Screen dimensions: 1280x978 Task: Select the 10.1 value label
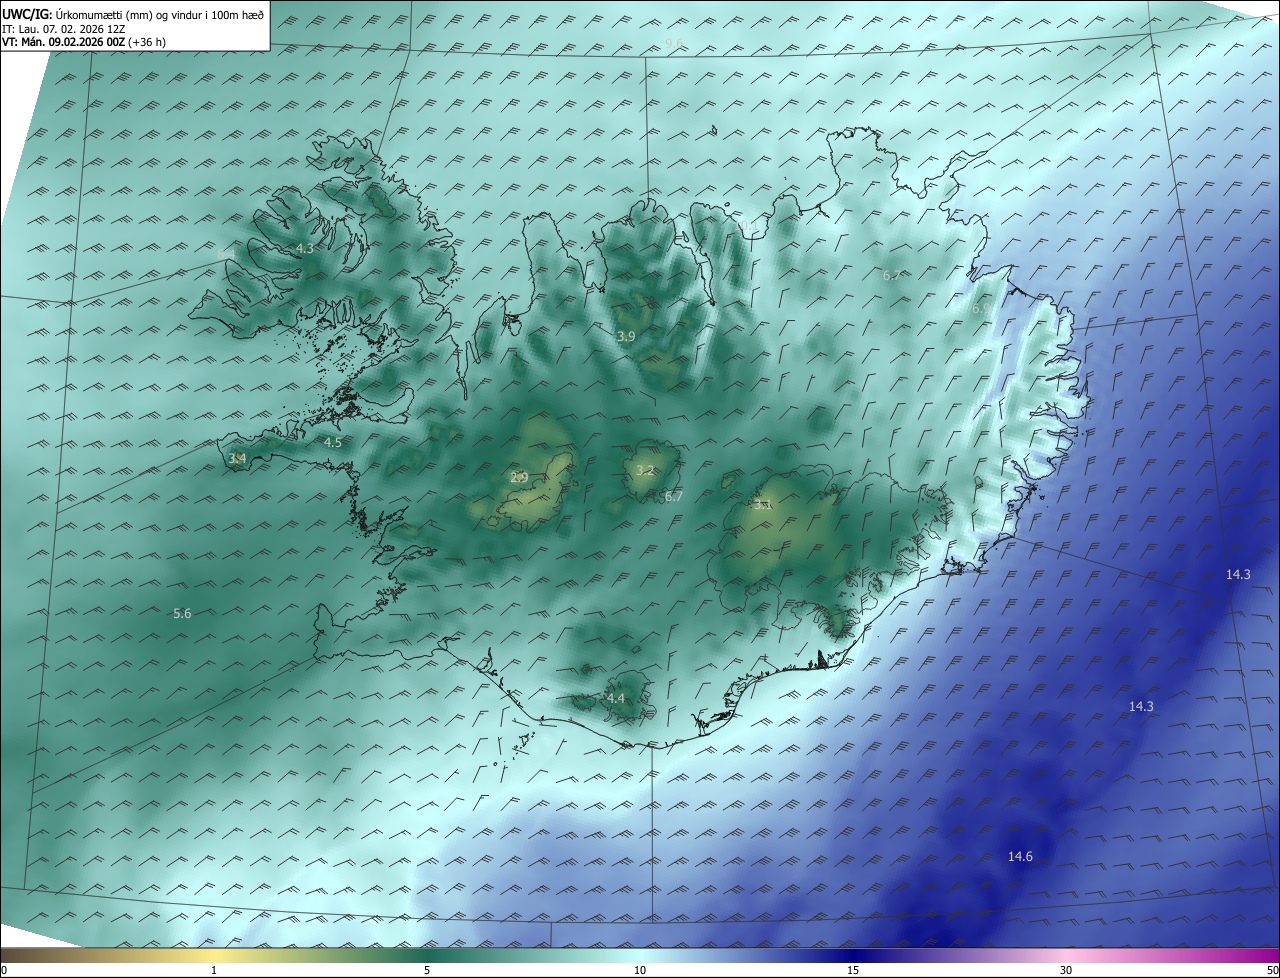[x=748, y=225]
